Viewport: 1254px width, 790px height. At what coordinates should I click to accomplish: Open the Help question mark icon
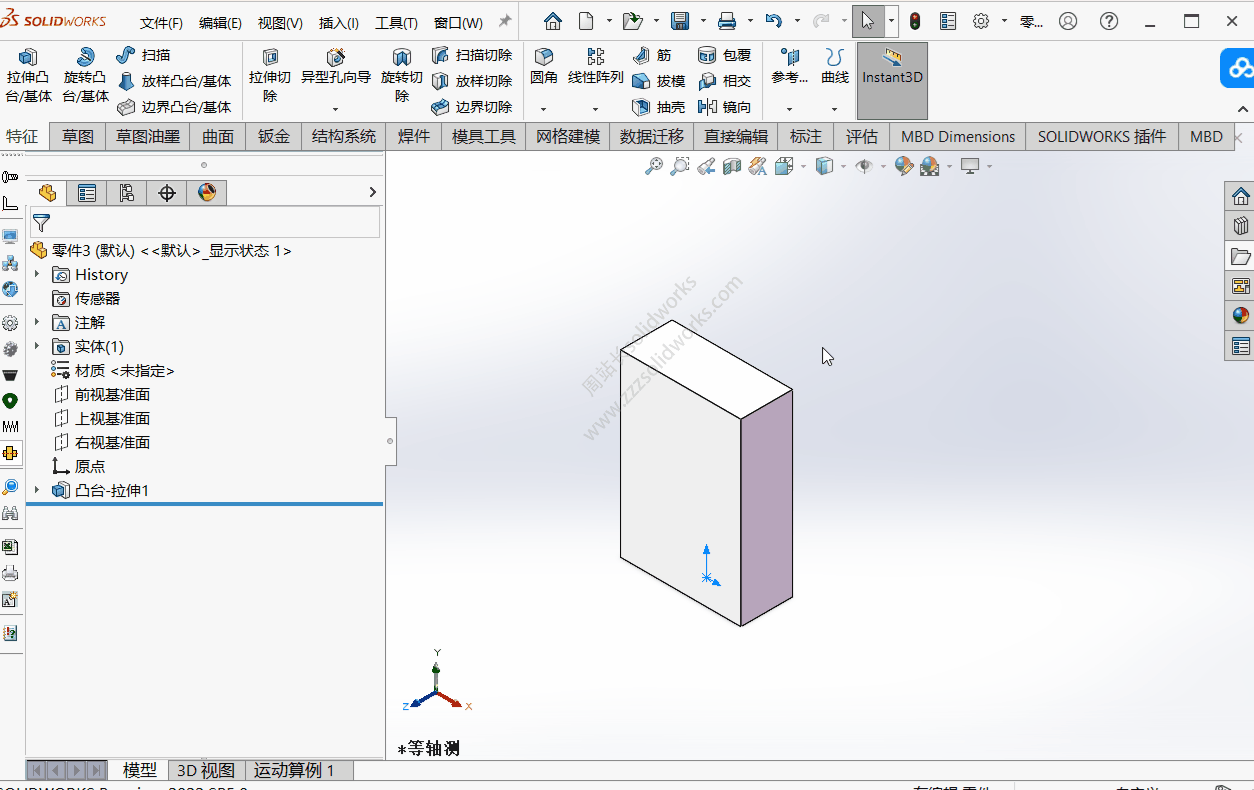1108,21
